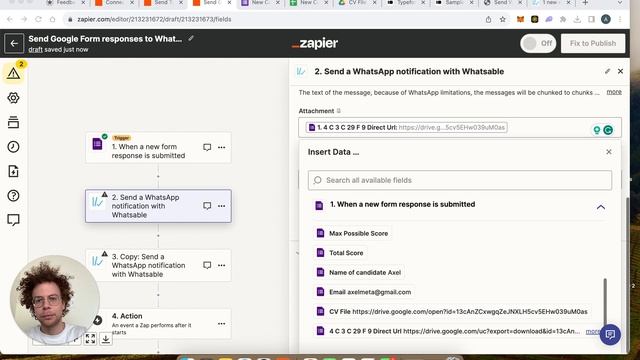Screen dimensions: 640x360
Task: Open the browser extensions puzzle icon
Action: tap(563, 19)
